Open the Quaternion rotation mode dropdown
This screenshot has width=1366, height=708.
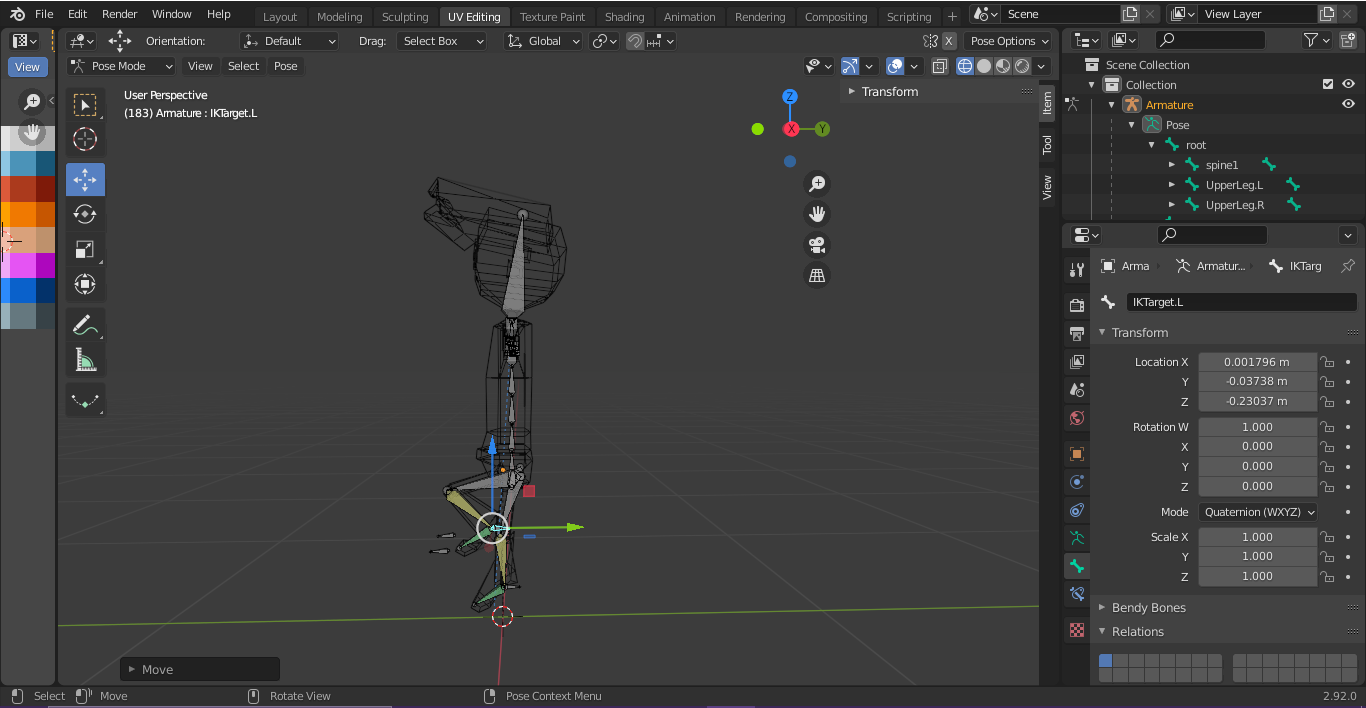pos(1258,512)
